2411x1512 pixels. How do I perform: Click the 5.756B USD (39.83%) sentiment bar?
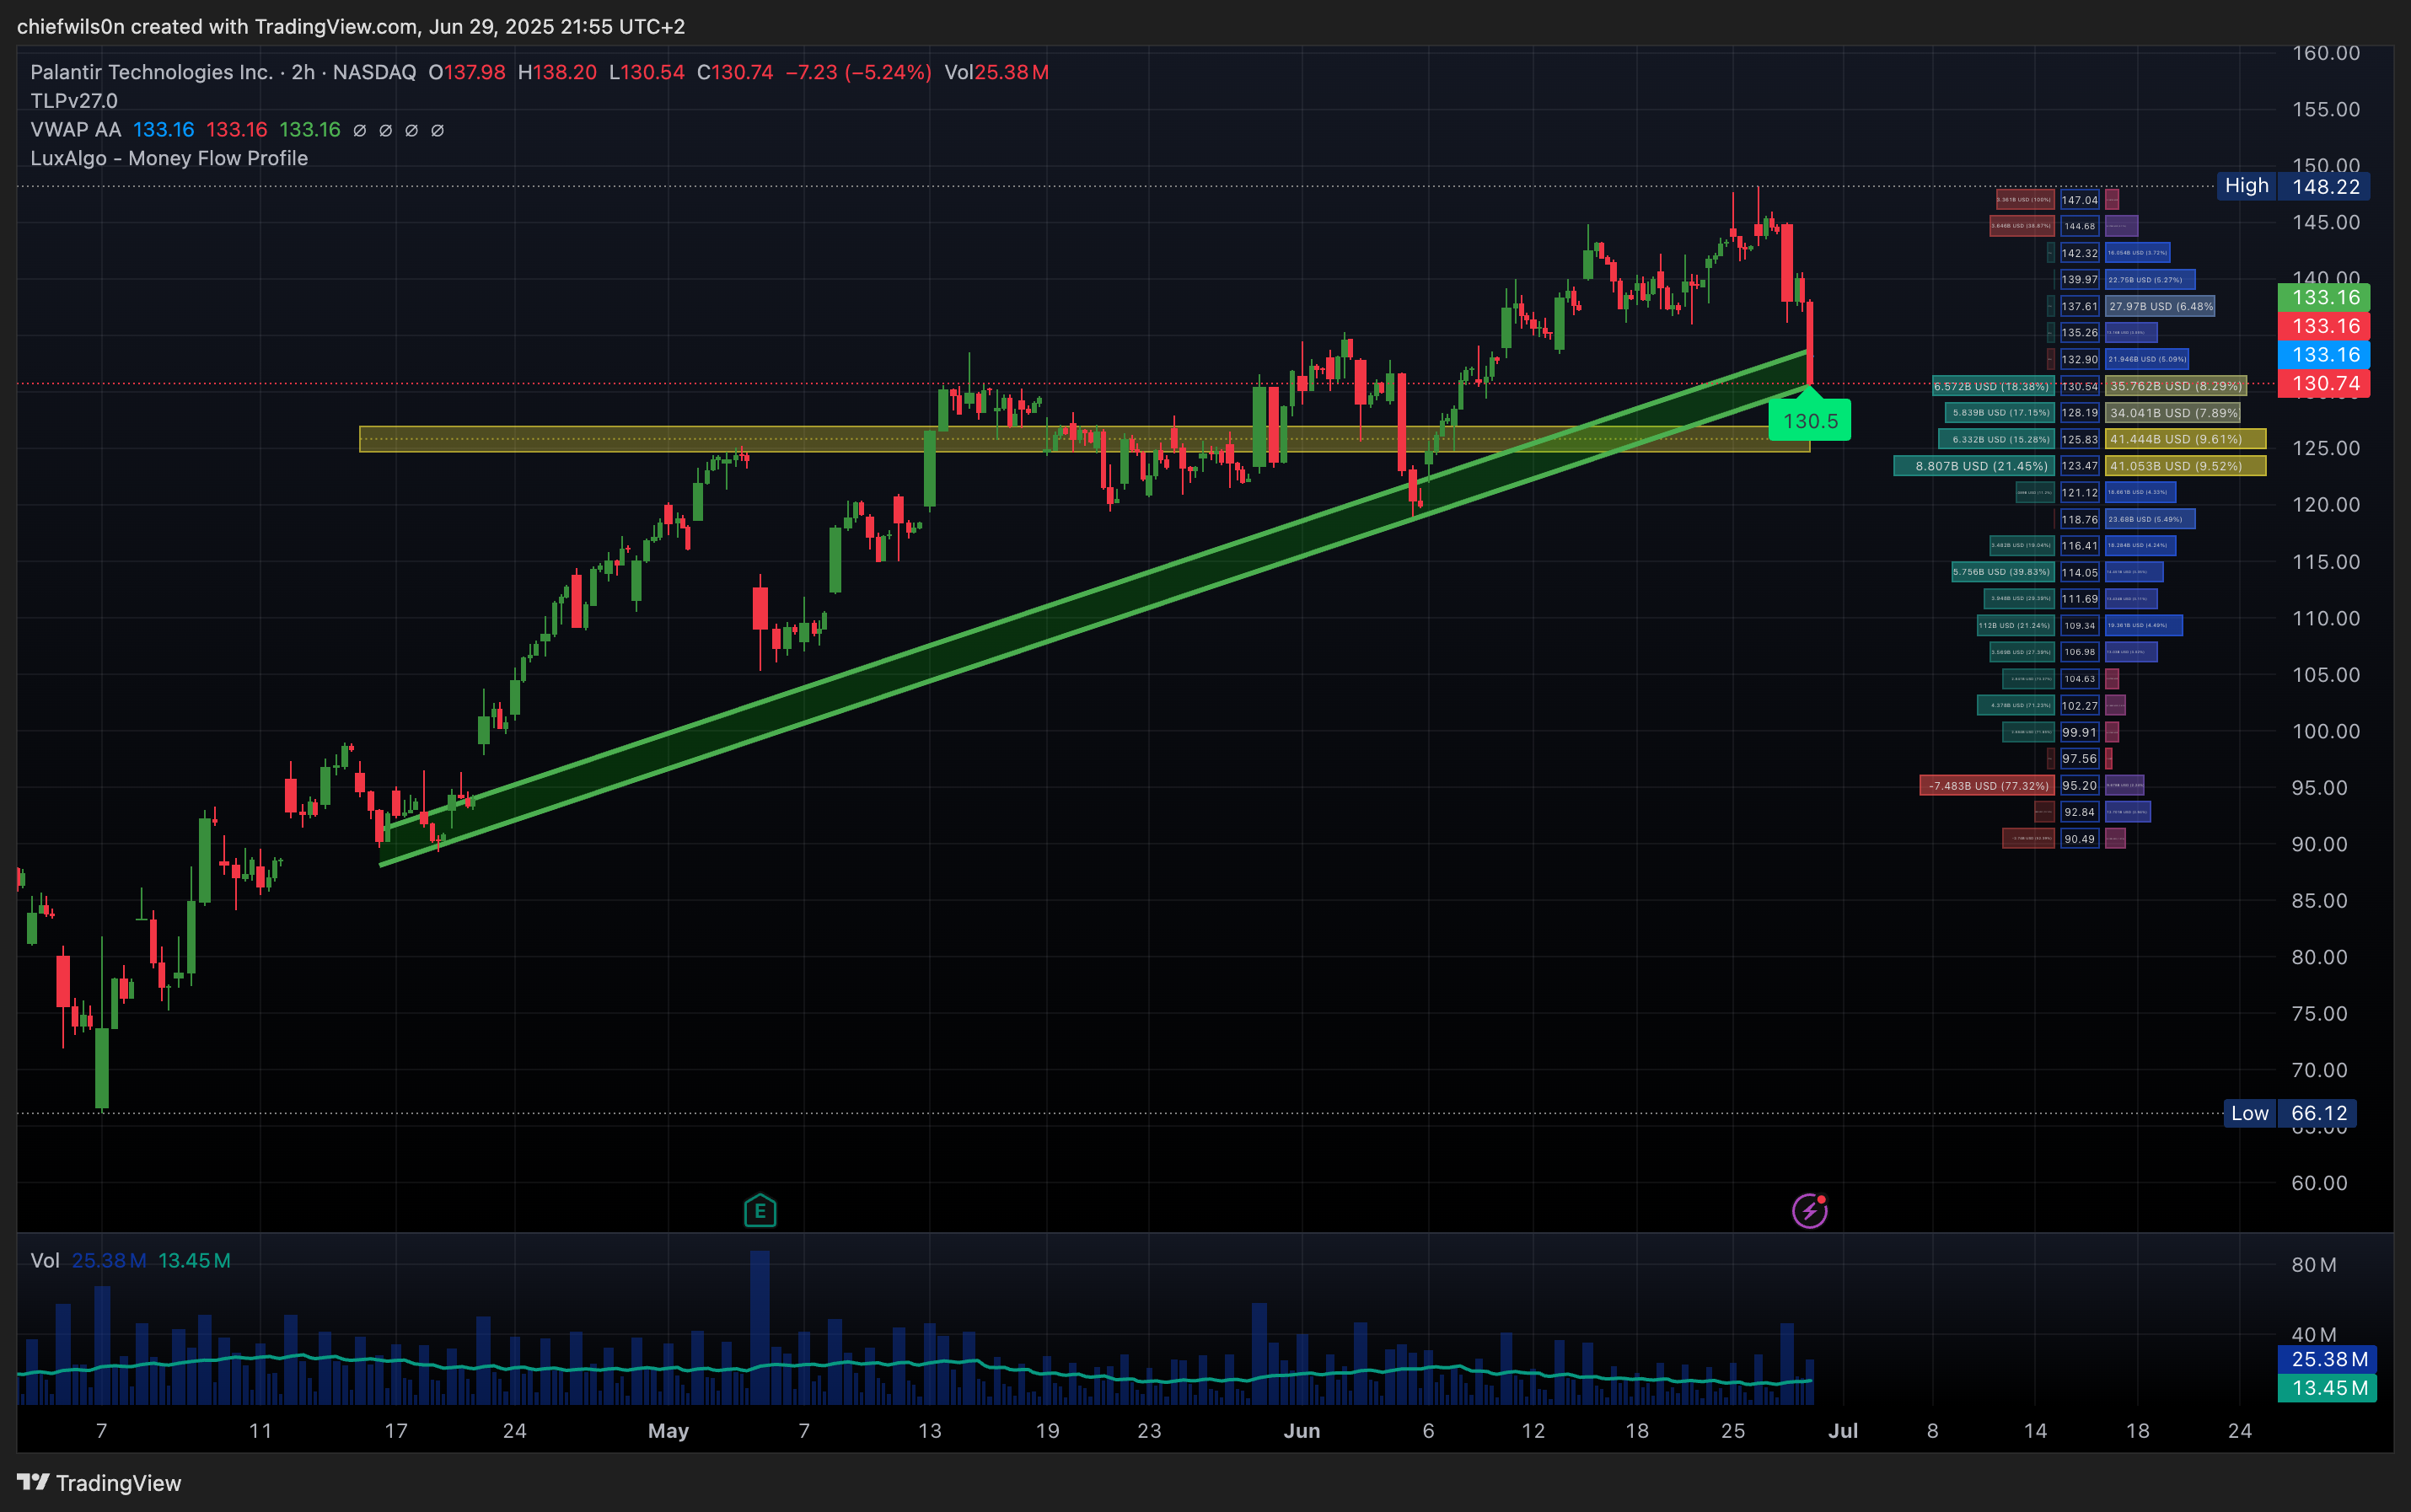pos(2003,572)
